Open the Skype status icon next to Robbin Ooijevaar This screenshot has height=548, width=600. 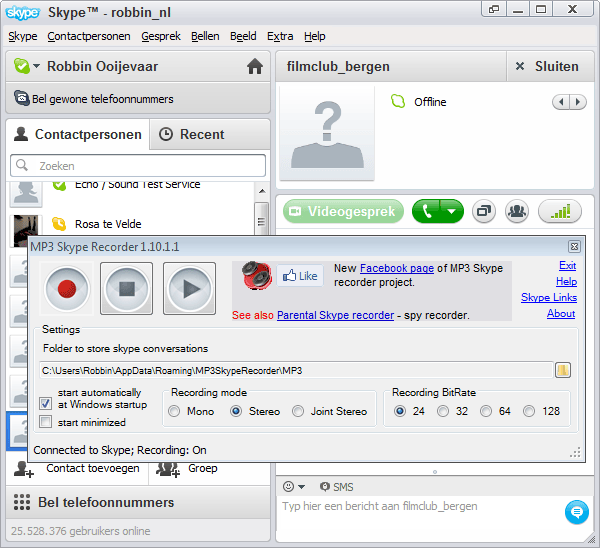click(22, 66)
